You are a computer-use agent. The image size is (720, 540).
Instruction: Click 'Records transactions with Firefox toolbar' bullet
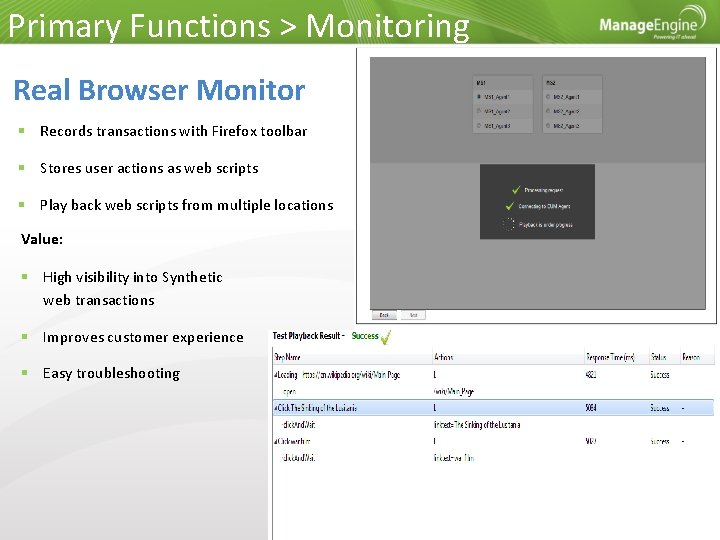coord(173,131)
